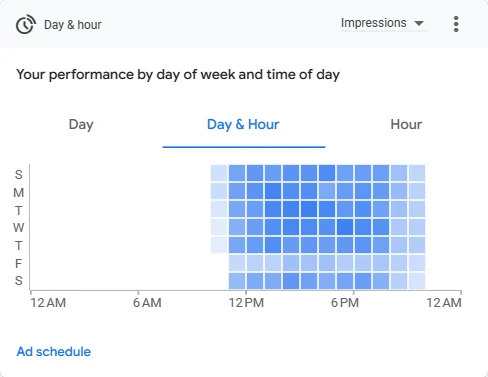
Task: Click the Impressions dropdown arrow
Action: 419,23
